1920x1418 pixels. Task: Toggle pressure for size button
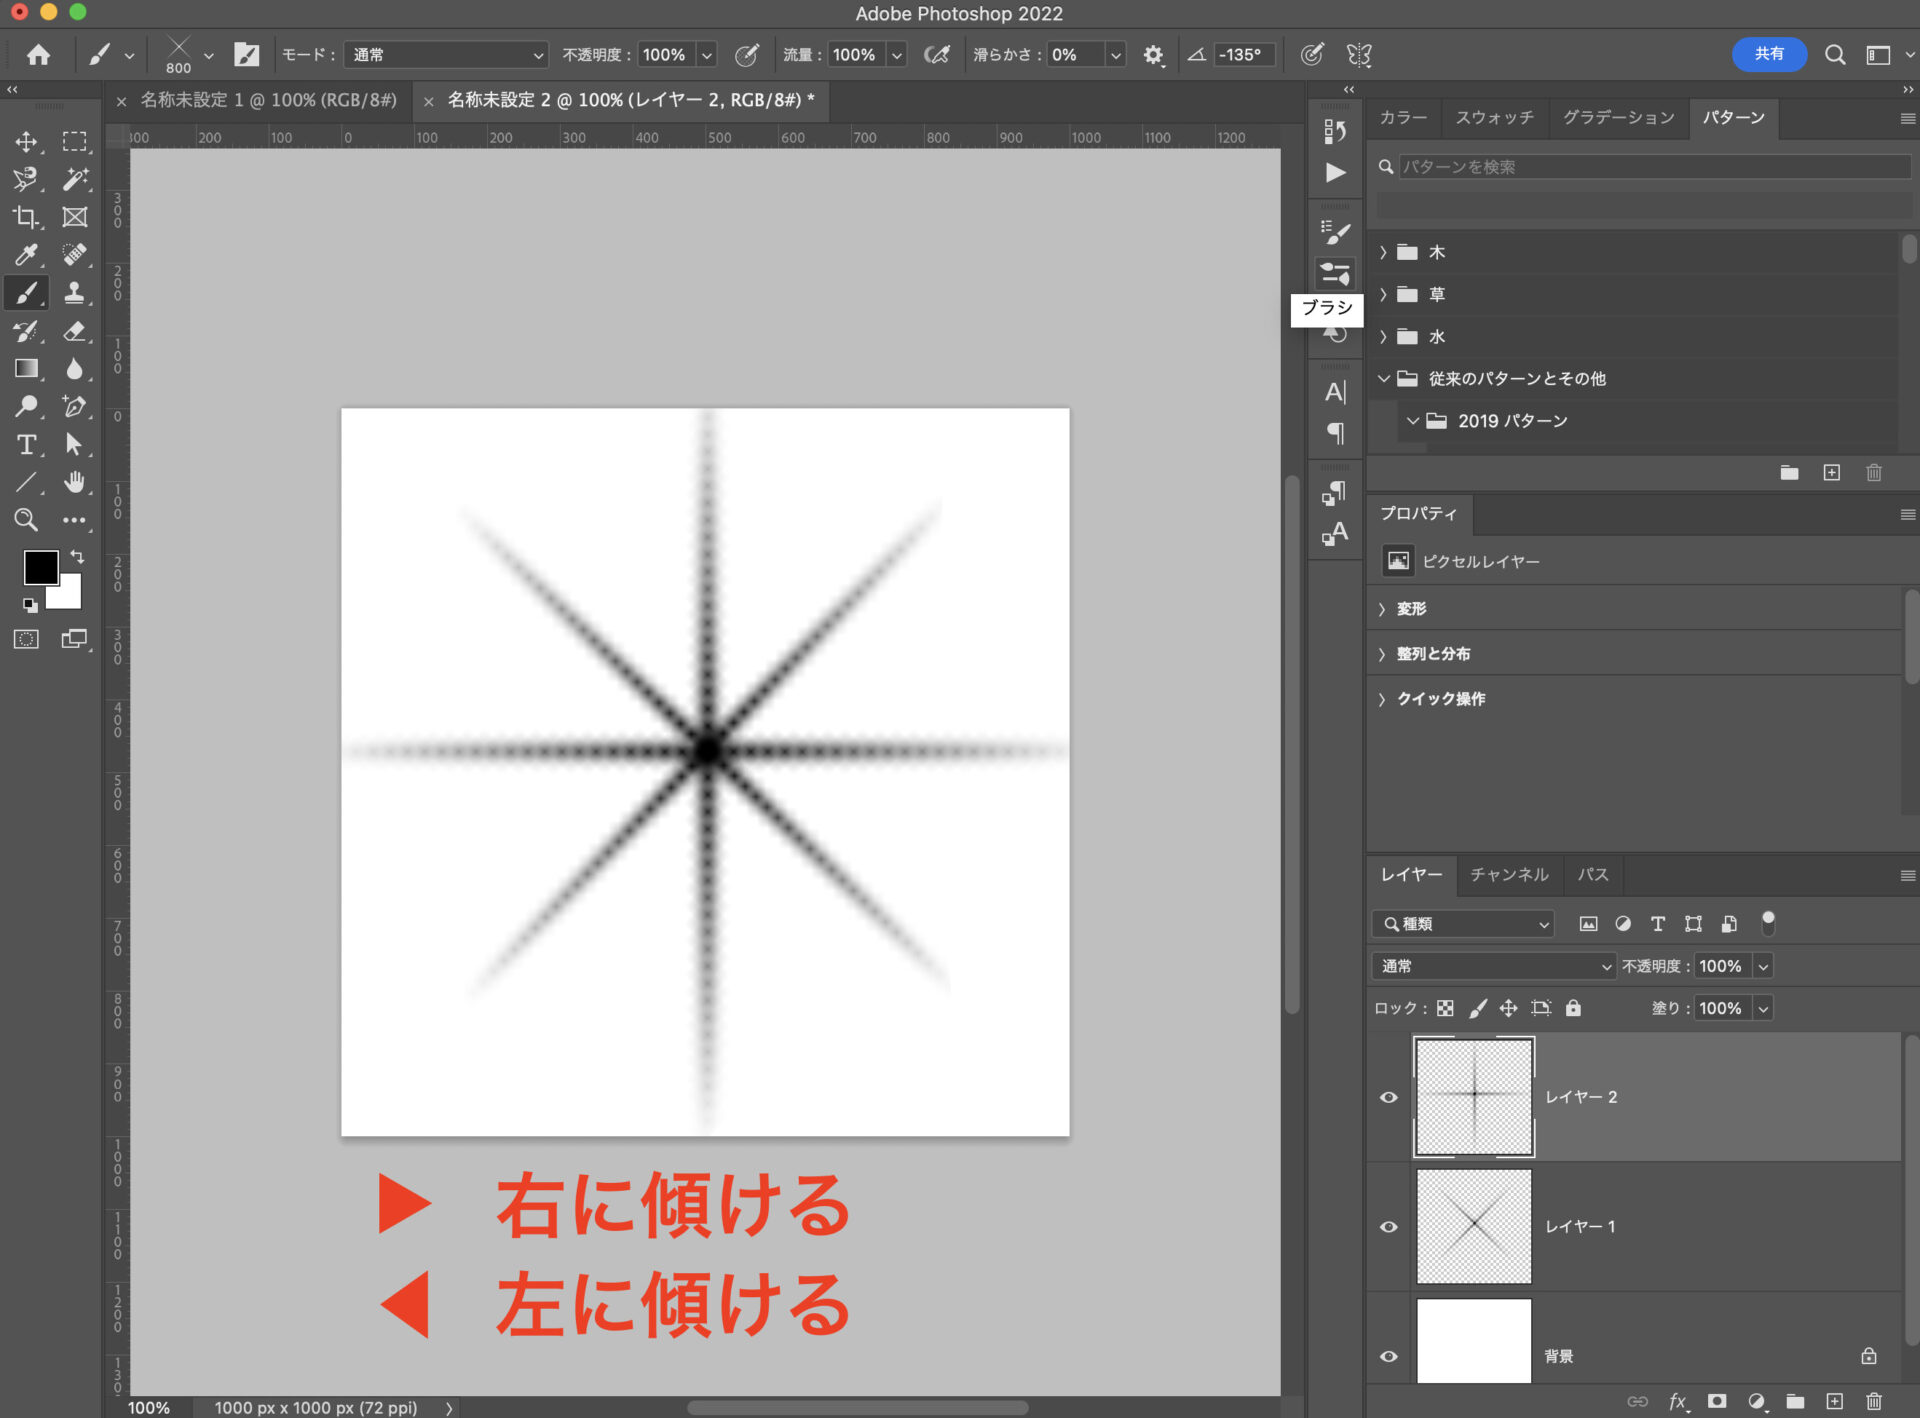coord(1311,55)
